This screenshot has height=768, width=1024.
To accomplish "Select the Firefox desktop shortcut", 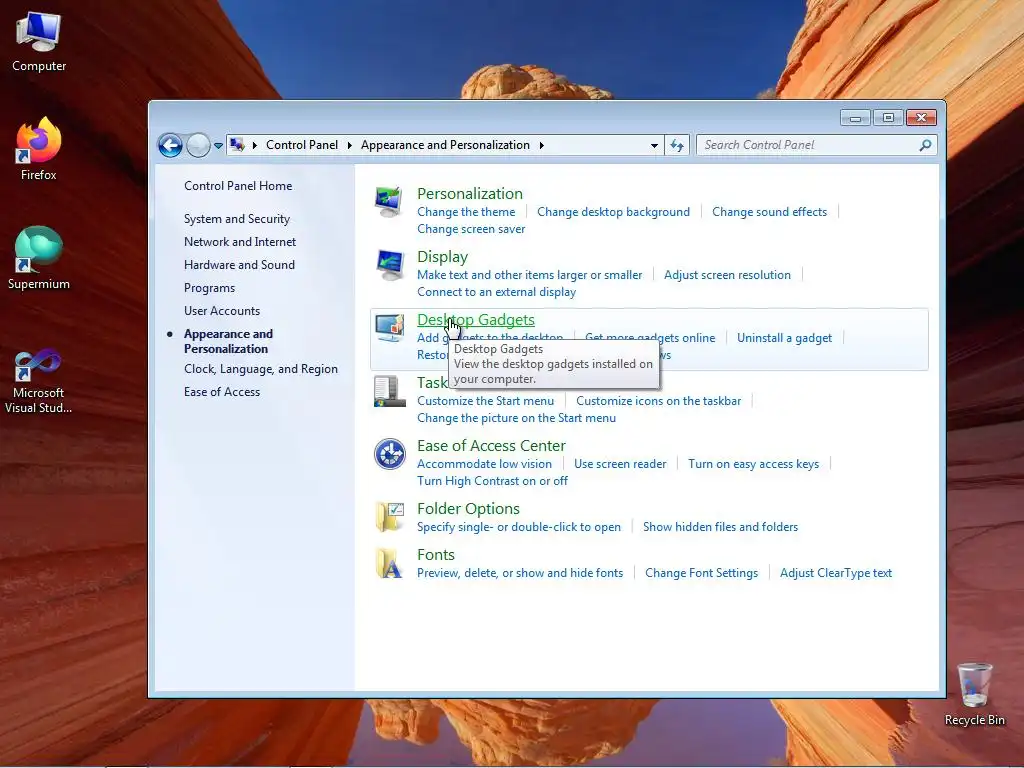I will [39, 149].
